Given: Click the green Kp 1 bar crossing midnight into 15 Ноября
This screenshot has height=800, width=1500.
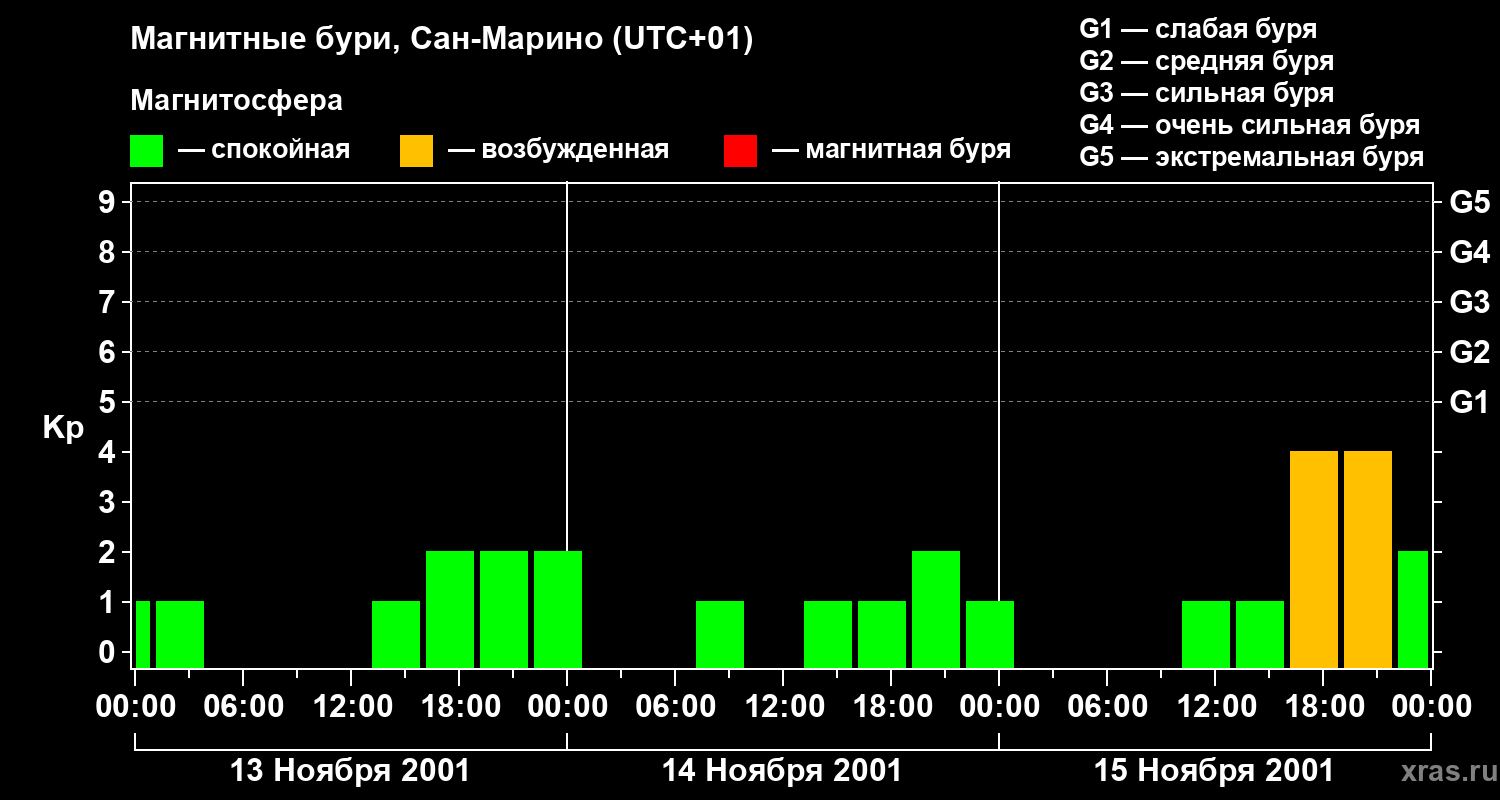Looking at the screenshot, I should 990,634.
